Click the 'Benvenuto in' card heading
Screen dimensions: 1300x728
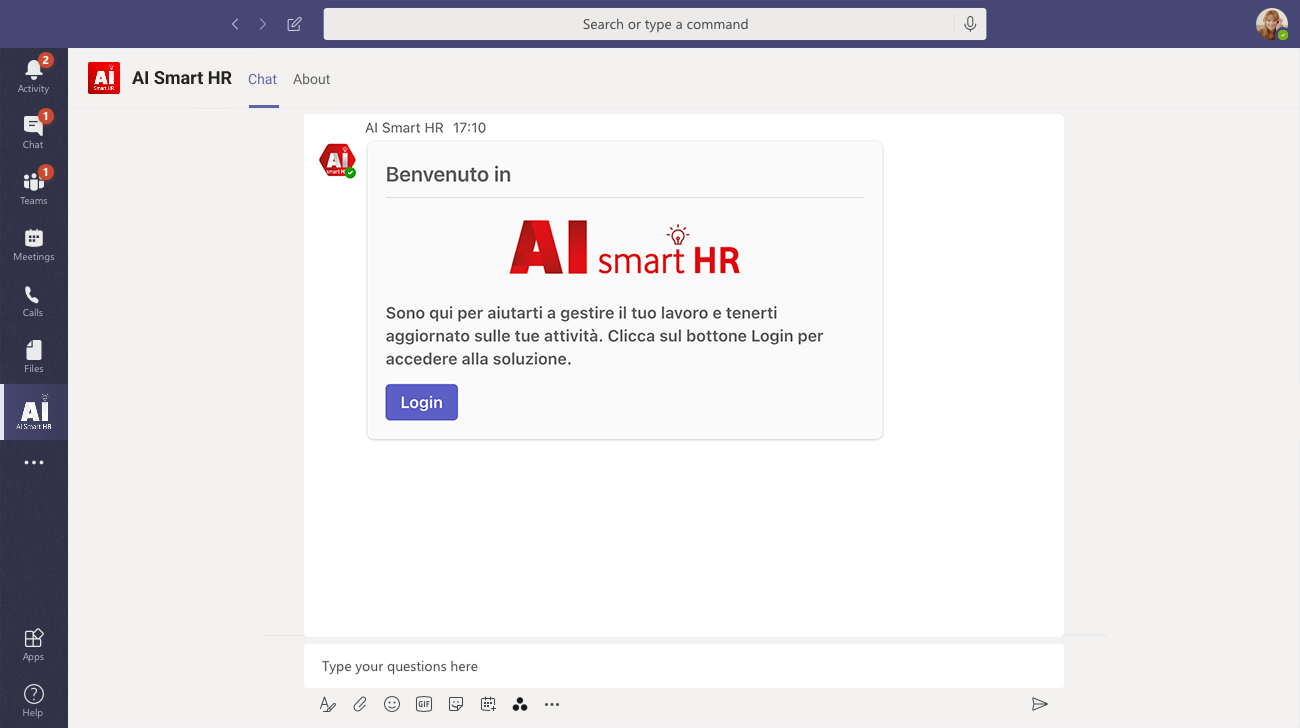tap(448, 174)
